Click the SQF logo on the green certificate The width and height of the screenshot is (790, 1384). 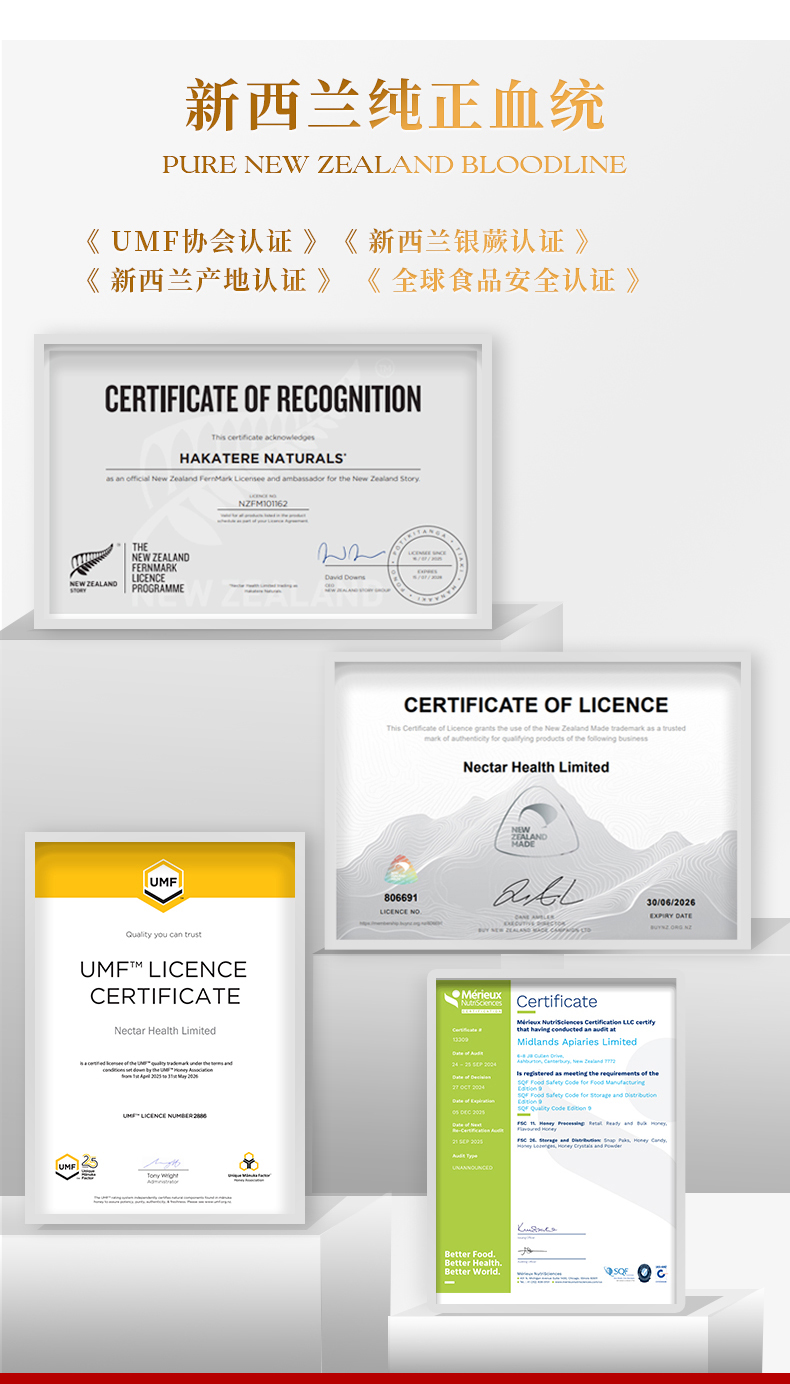[615, 1272]
